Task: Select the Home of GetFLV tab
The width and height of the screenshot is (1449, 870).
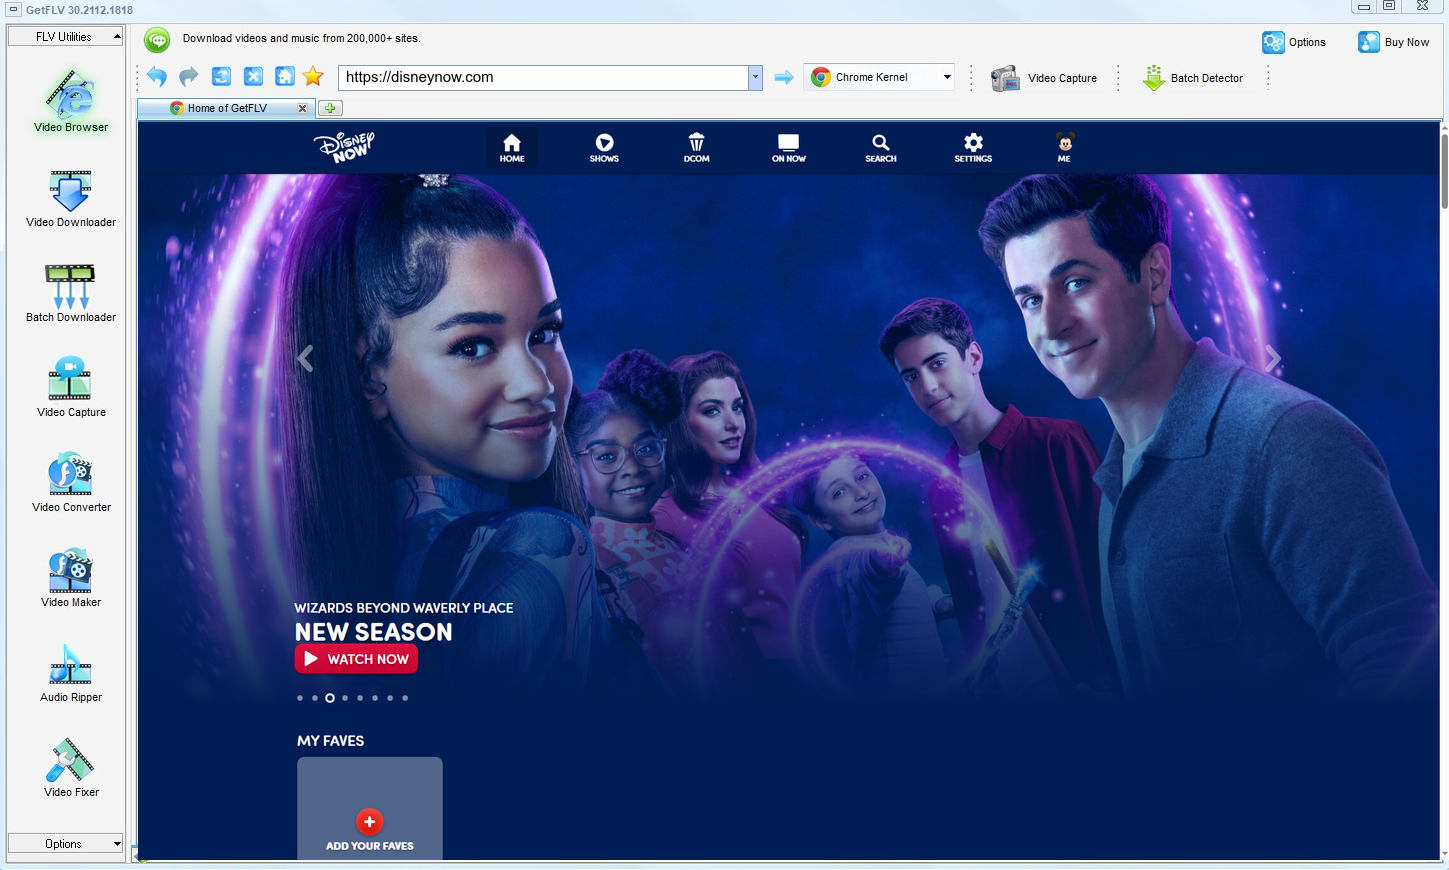Action: click(227, 108)
